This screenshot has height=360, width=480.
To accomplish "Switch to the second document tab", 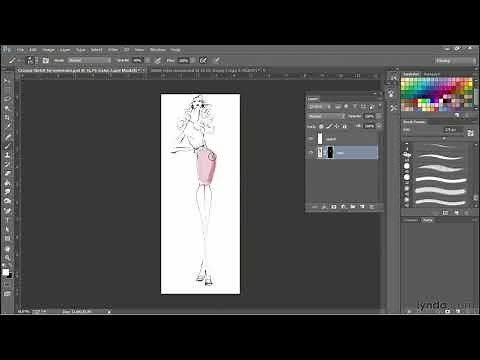I will [206, 70].
